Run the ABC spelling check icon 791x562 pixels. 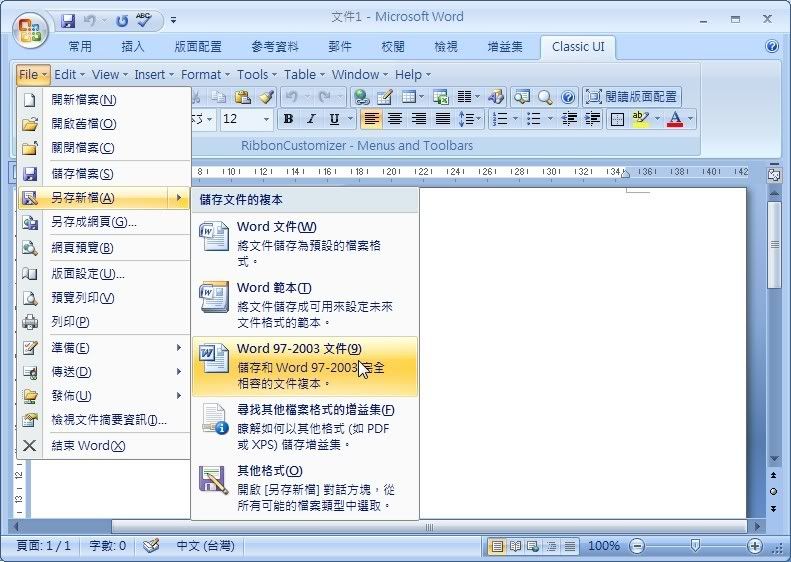[144, 20]
